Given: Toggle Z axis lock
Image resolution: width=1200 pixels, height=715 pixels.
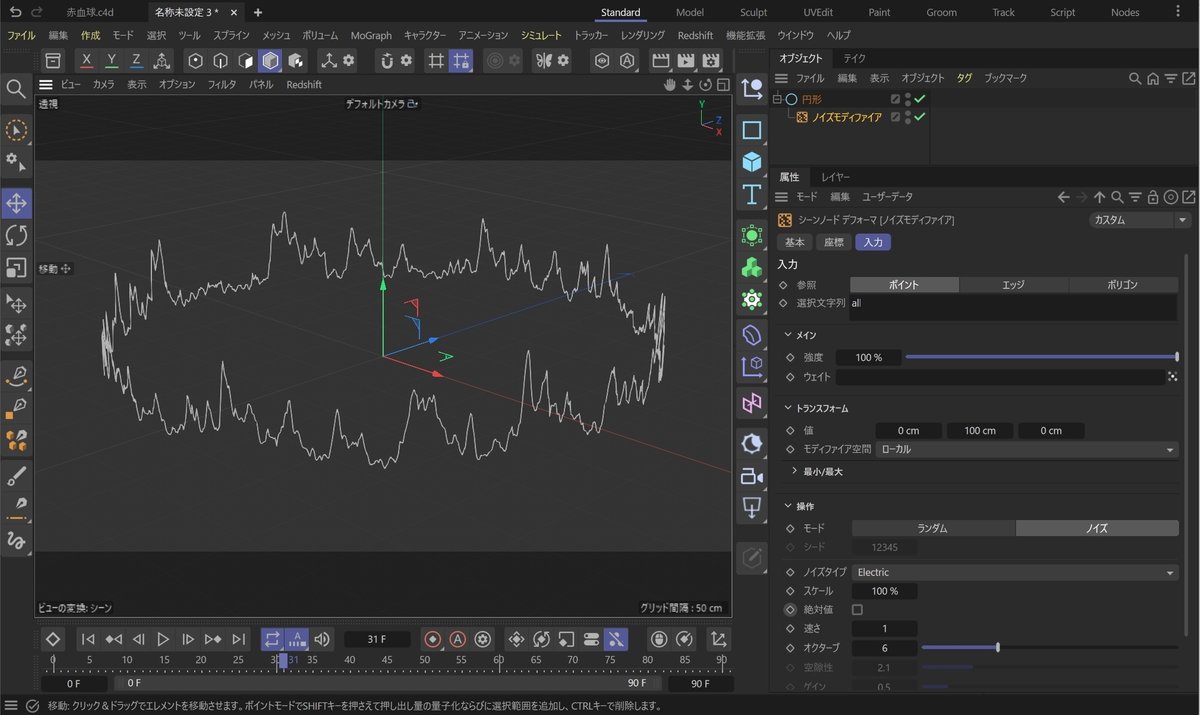Looking at the screenshot, I should click(136, 60).
